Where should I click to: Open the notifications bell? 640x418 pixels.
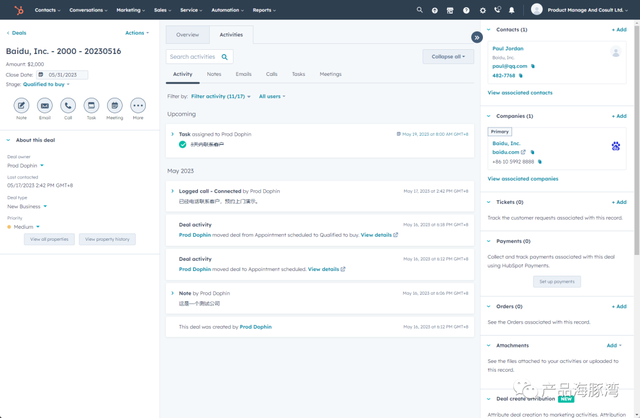pyautogui.click(x=511, y=10)
